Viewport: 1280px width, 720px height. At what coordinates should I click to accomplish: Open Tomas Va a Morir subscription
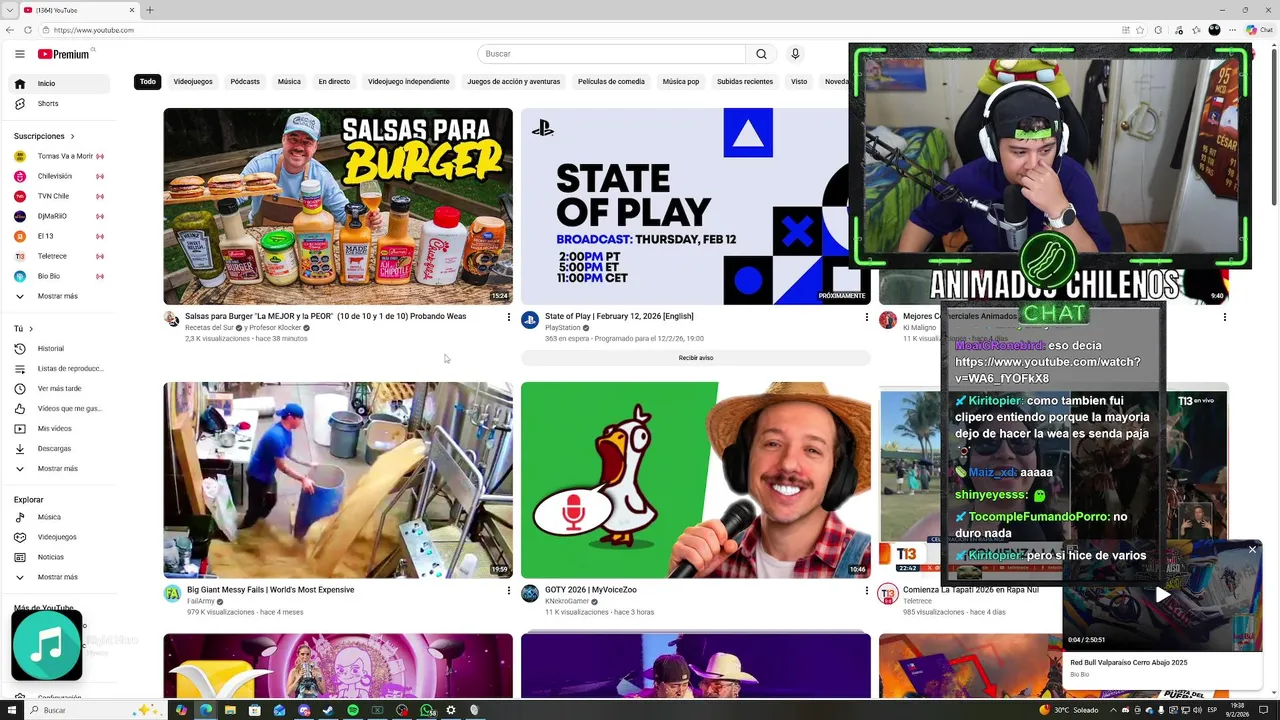point(60,156)
